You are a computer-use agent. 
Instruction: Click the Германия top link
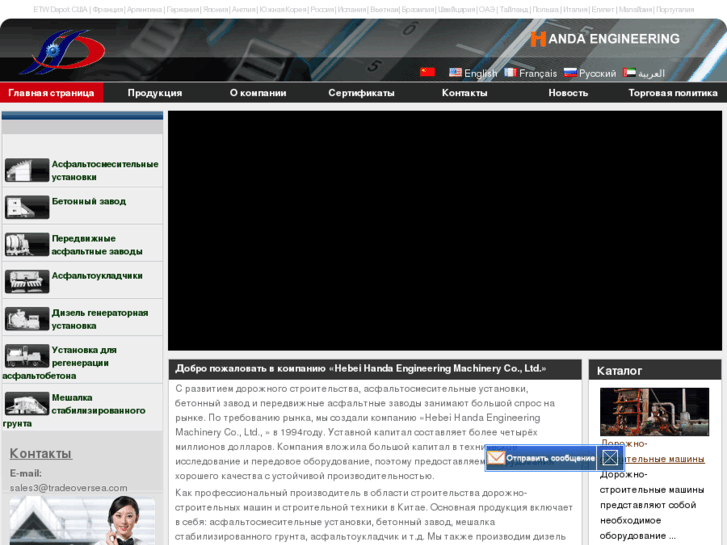(183, 9)
